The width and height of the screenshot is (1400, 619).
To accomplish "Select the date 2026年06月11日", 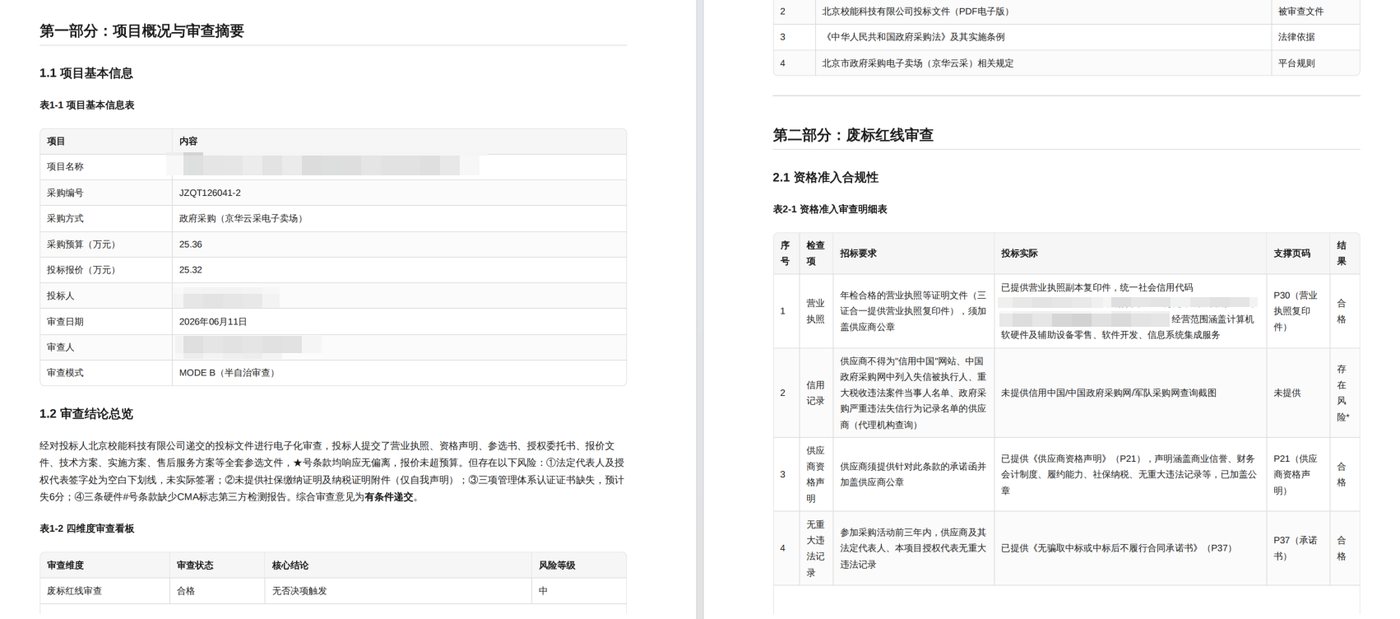I will click(x=213, y=322).
